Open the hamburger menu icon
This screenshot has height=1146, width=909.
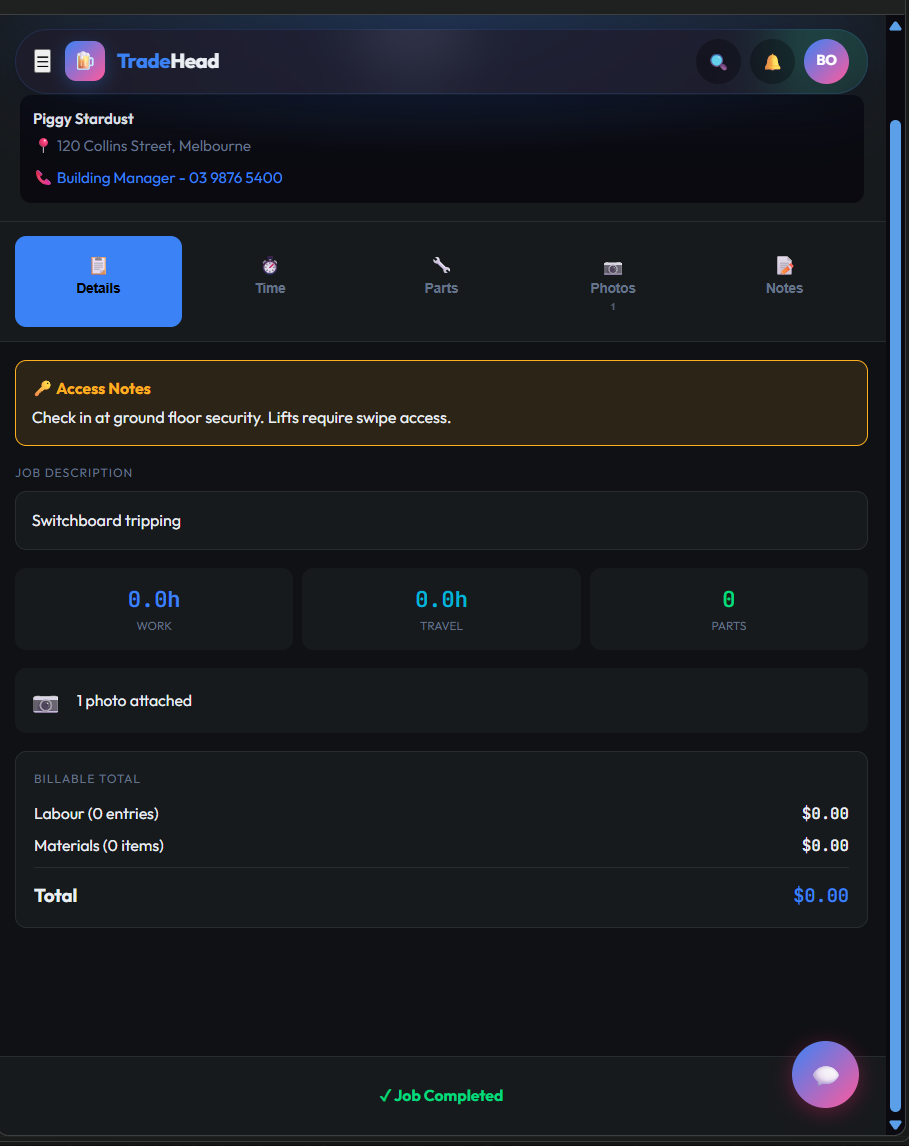[x=42, y=62]
